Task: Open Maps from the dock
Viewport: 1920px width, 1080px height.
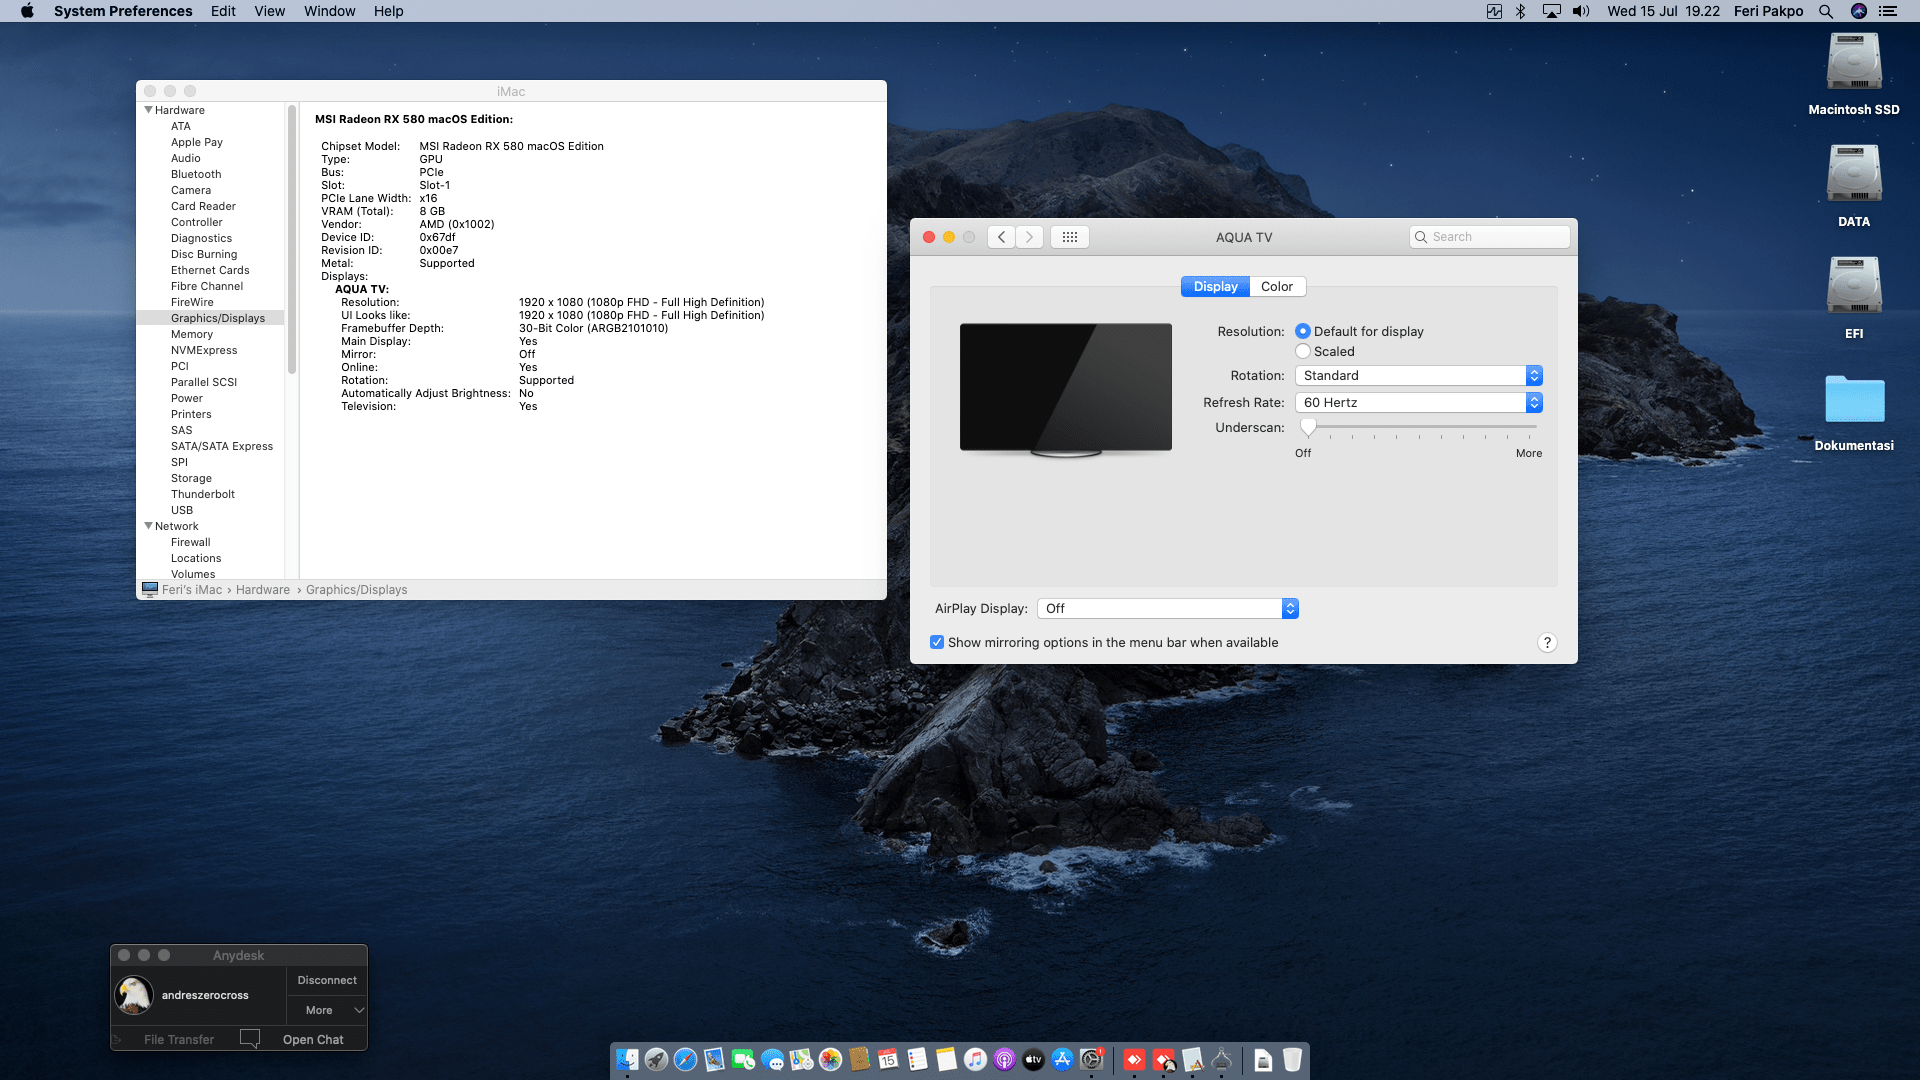Action: [x=801, y=1060]
